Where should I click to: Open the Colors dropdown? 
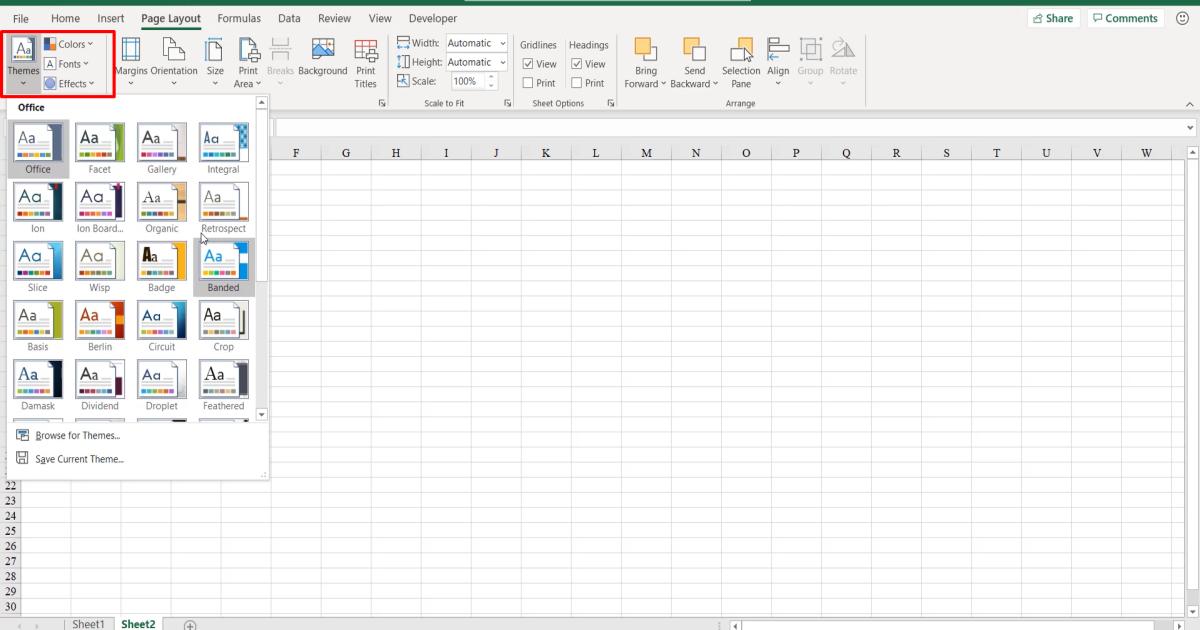(x=71, y=43)
